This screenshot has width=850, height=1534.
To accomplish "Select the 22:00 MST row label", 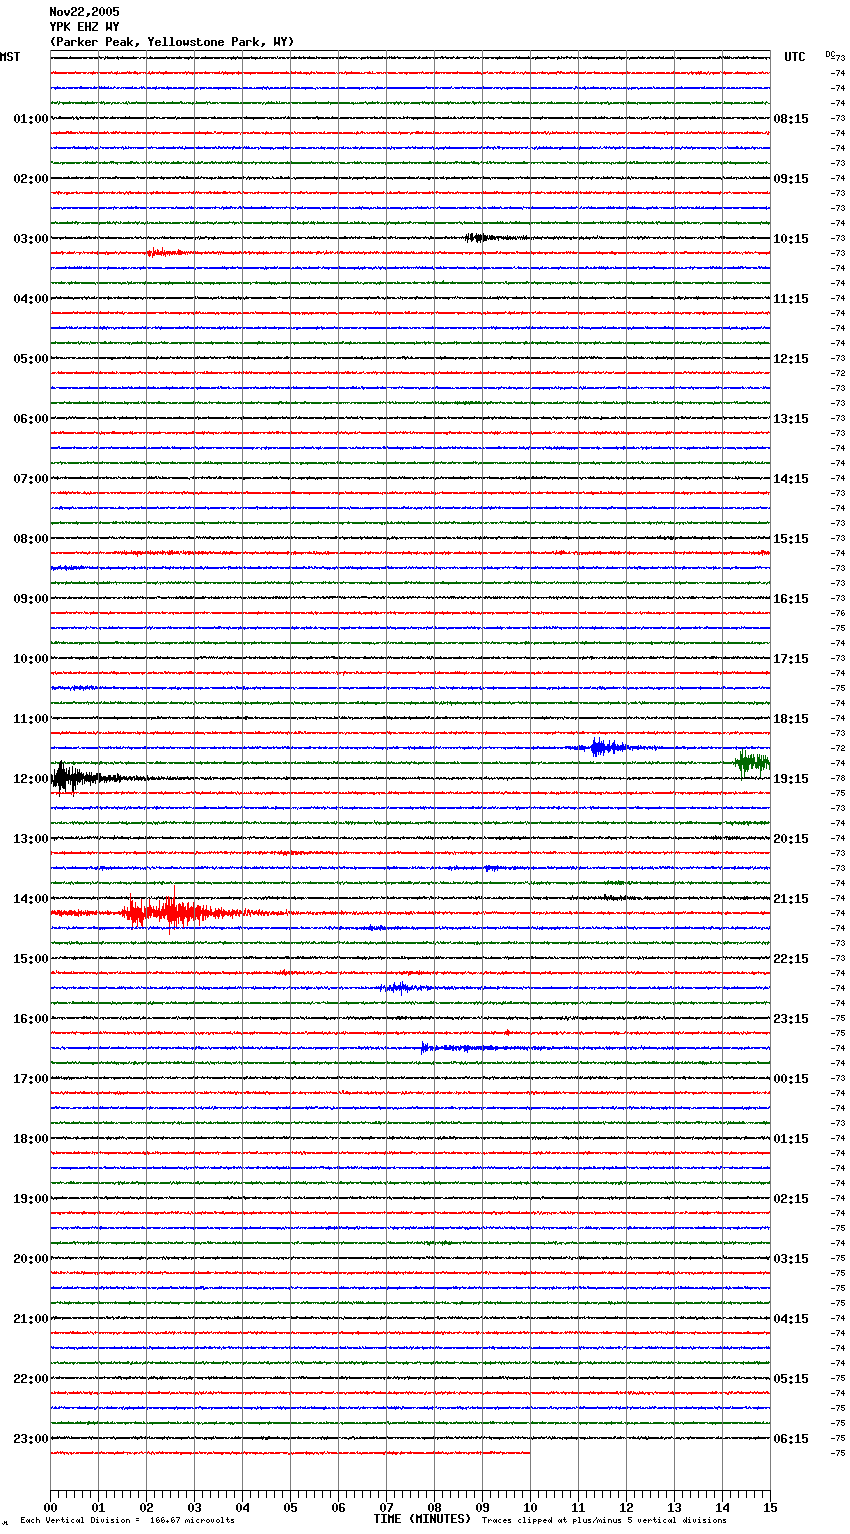I will click(x=31, y=1379).
